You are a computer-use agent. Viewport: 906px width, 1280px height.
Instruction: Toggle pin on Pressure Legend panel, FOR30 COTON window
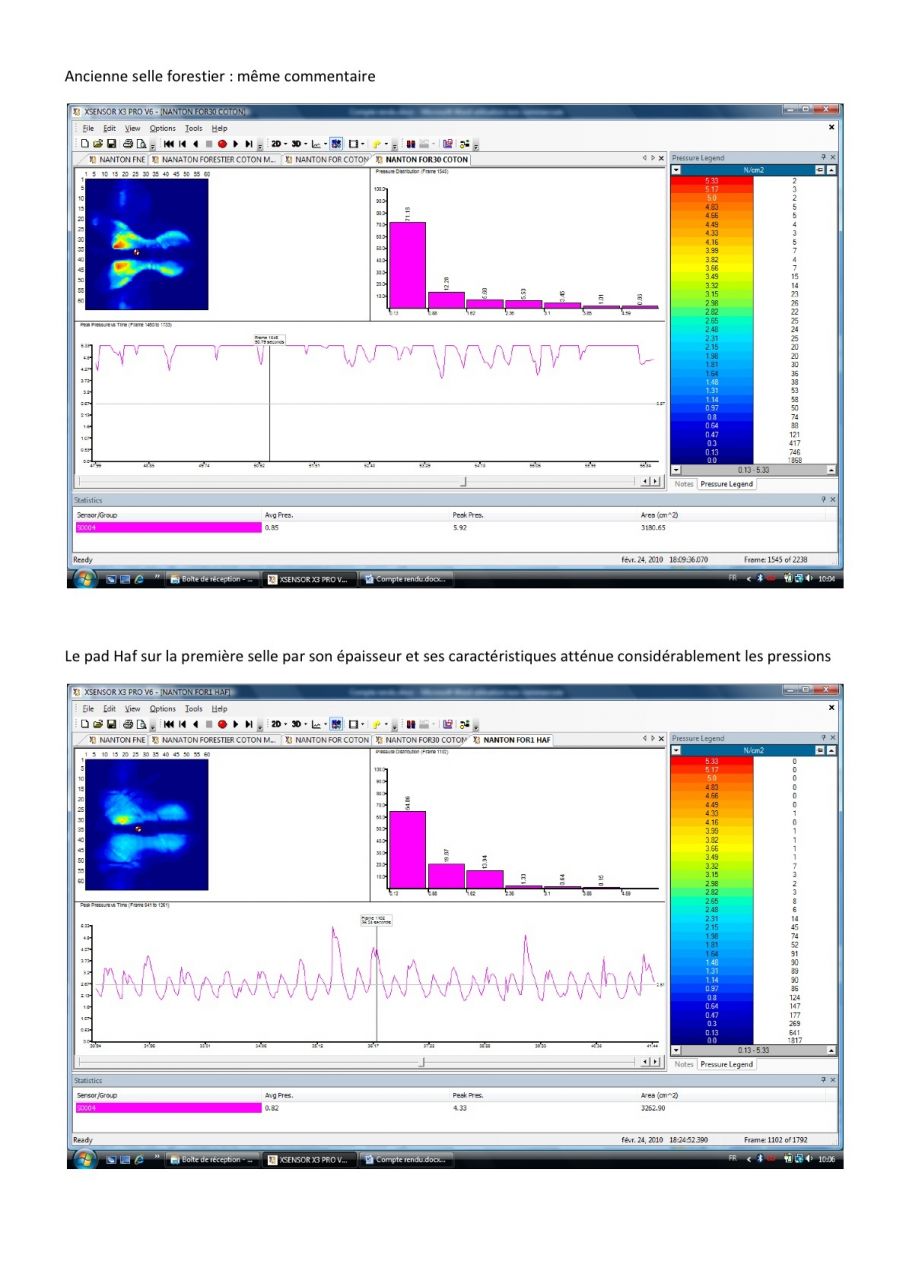tap(824, 158)
